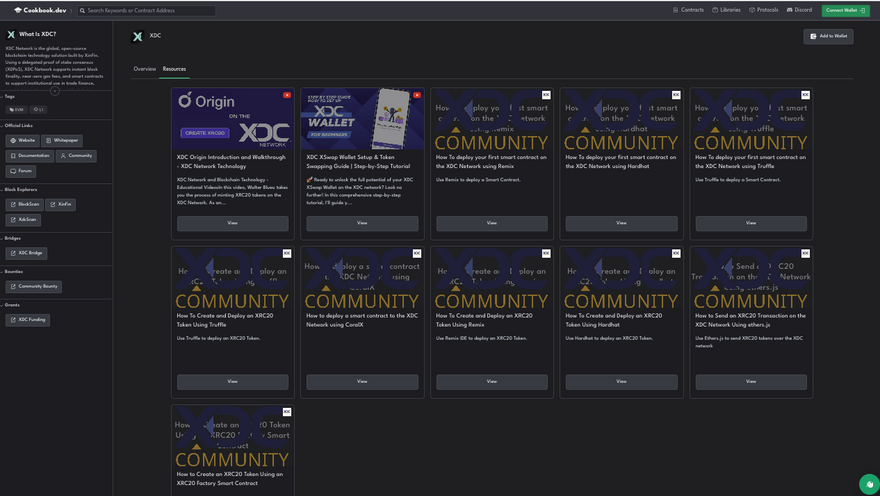Select the Resources tab
Screen dimensions: 880x496
pos(174,69)
